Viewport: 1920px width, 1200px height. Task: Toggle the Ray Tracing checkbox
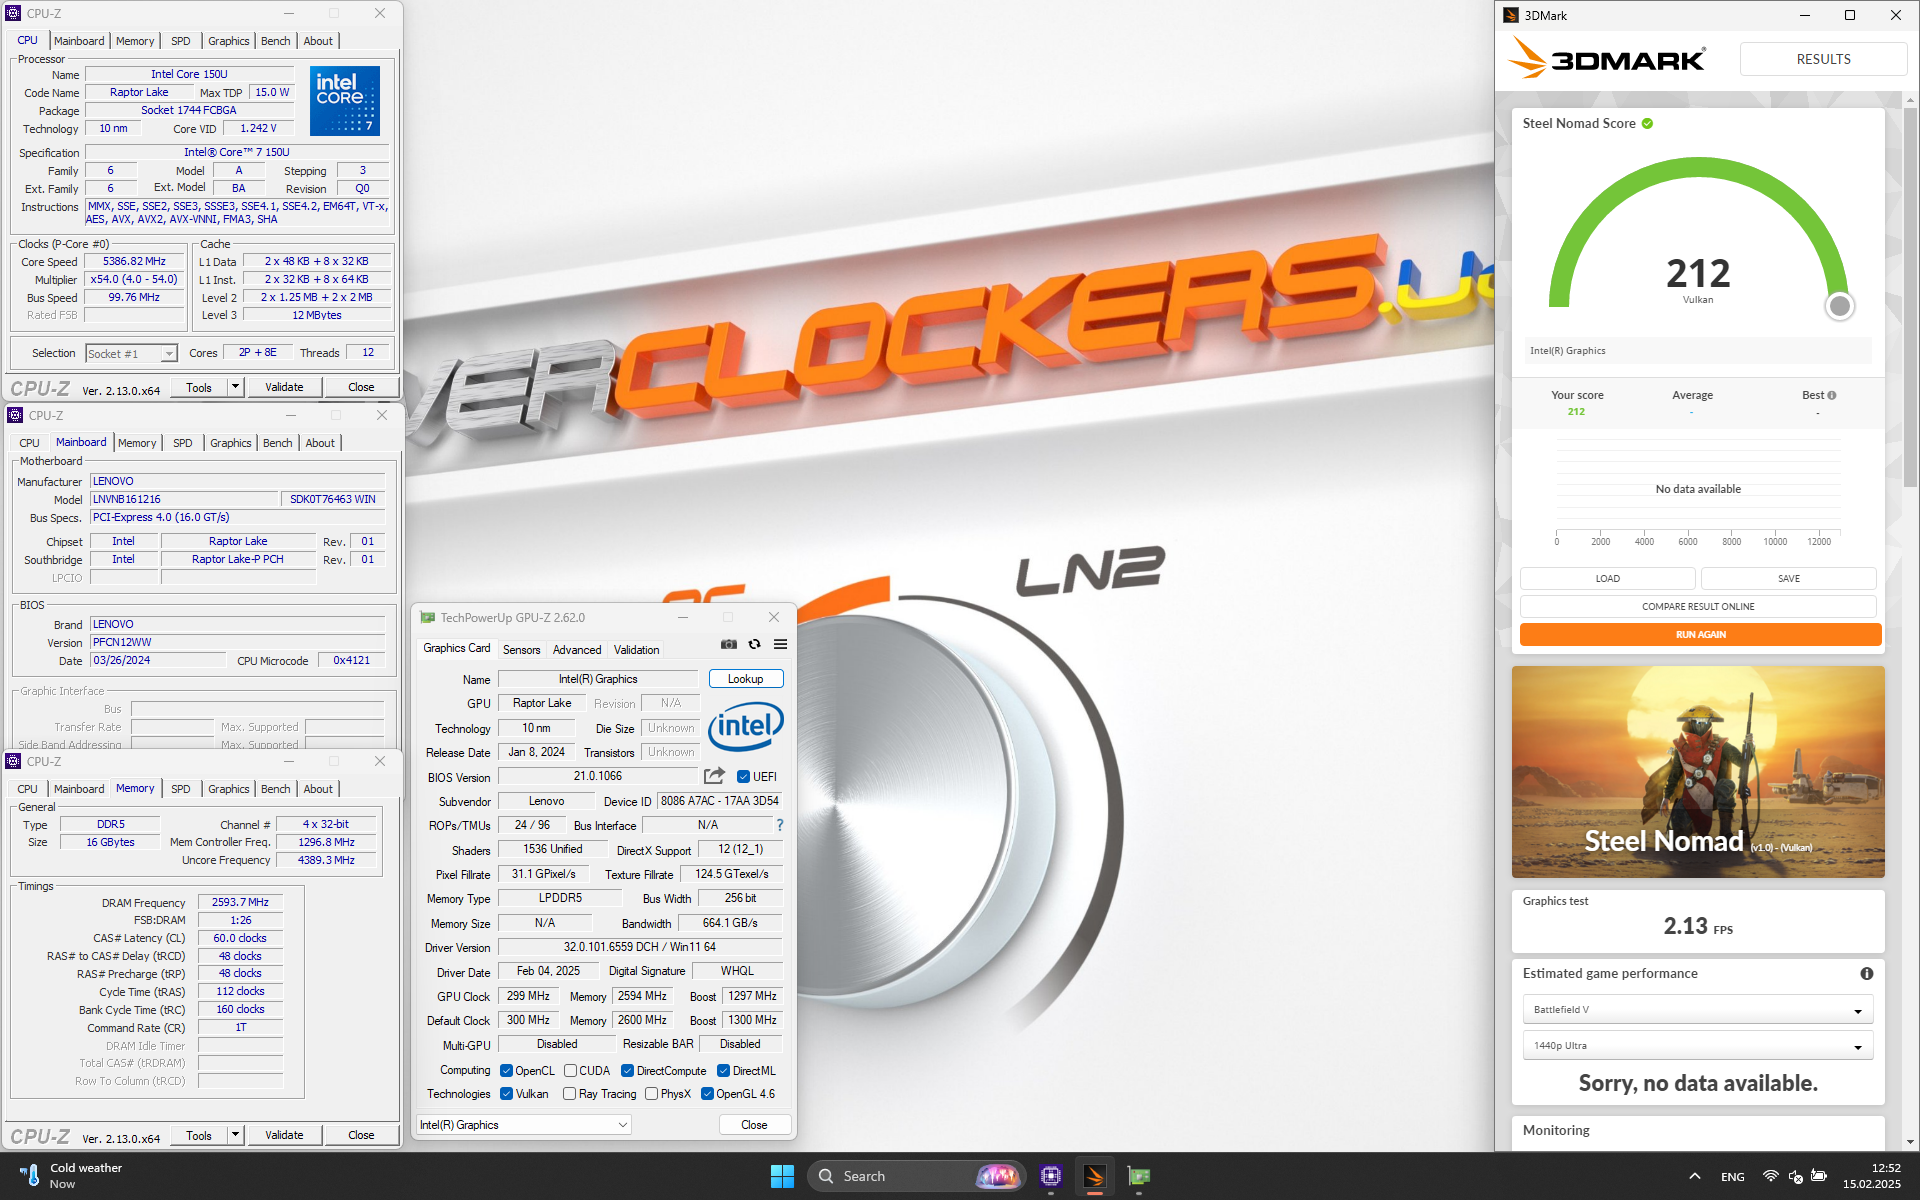[569, 1094]
